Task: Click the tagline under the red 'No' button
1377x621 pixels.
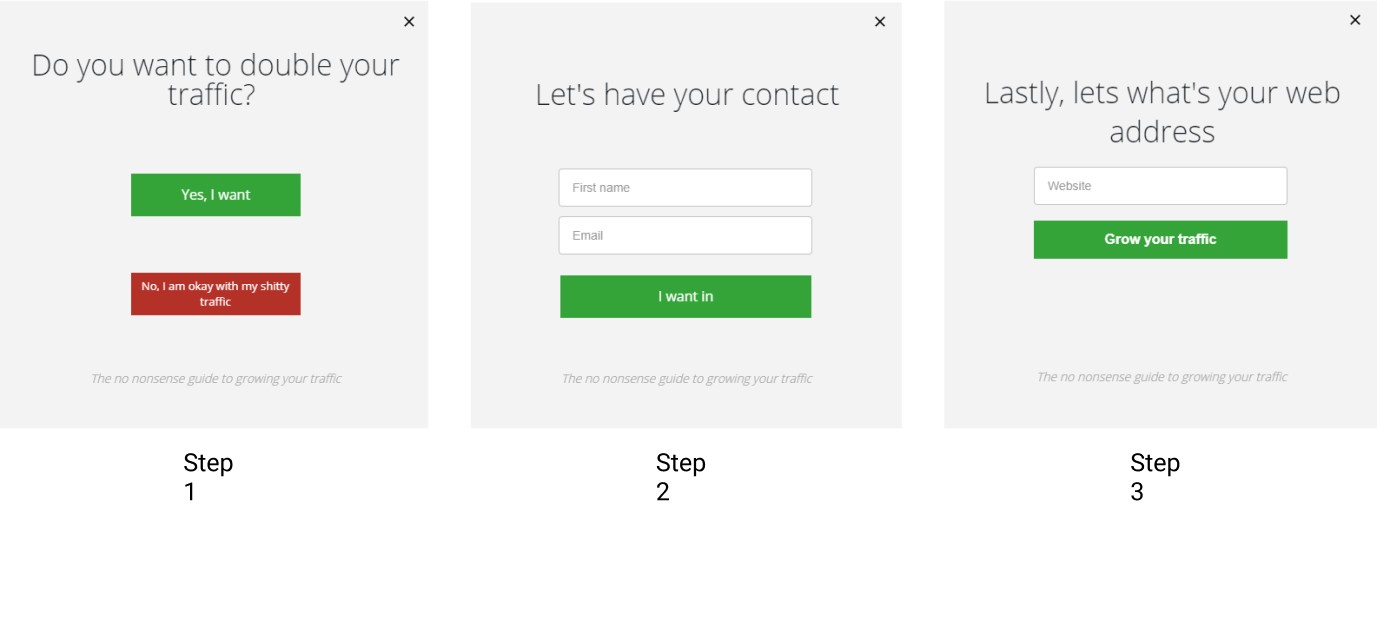Action: pyautogui.click(x=216, y=379)
